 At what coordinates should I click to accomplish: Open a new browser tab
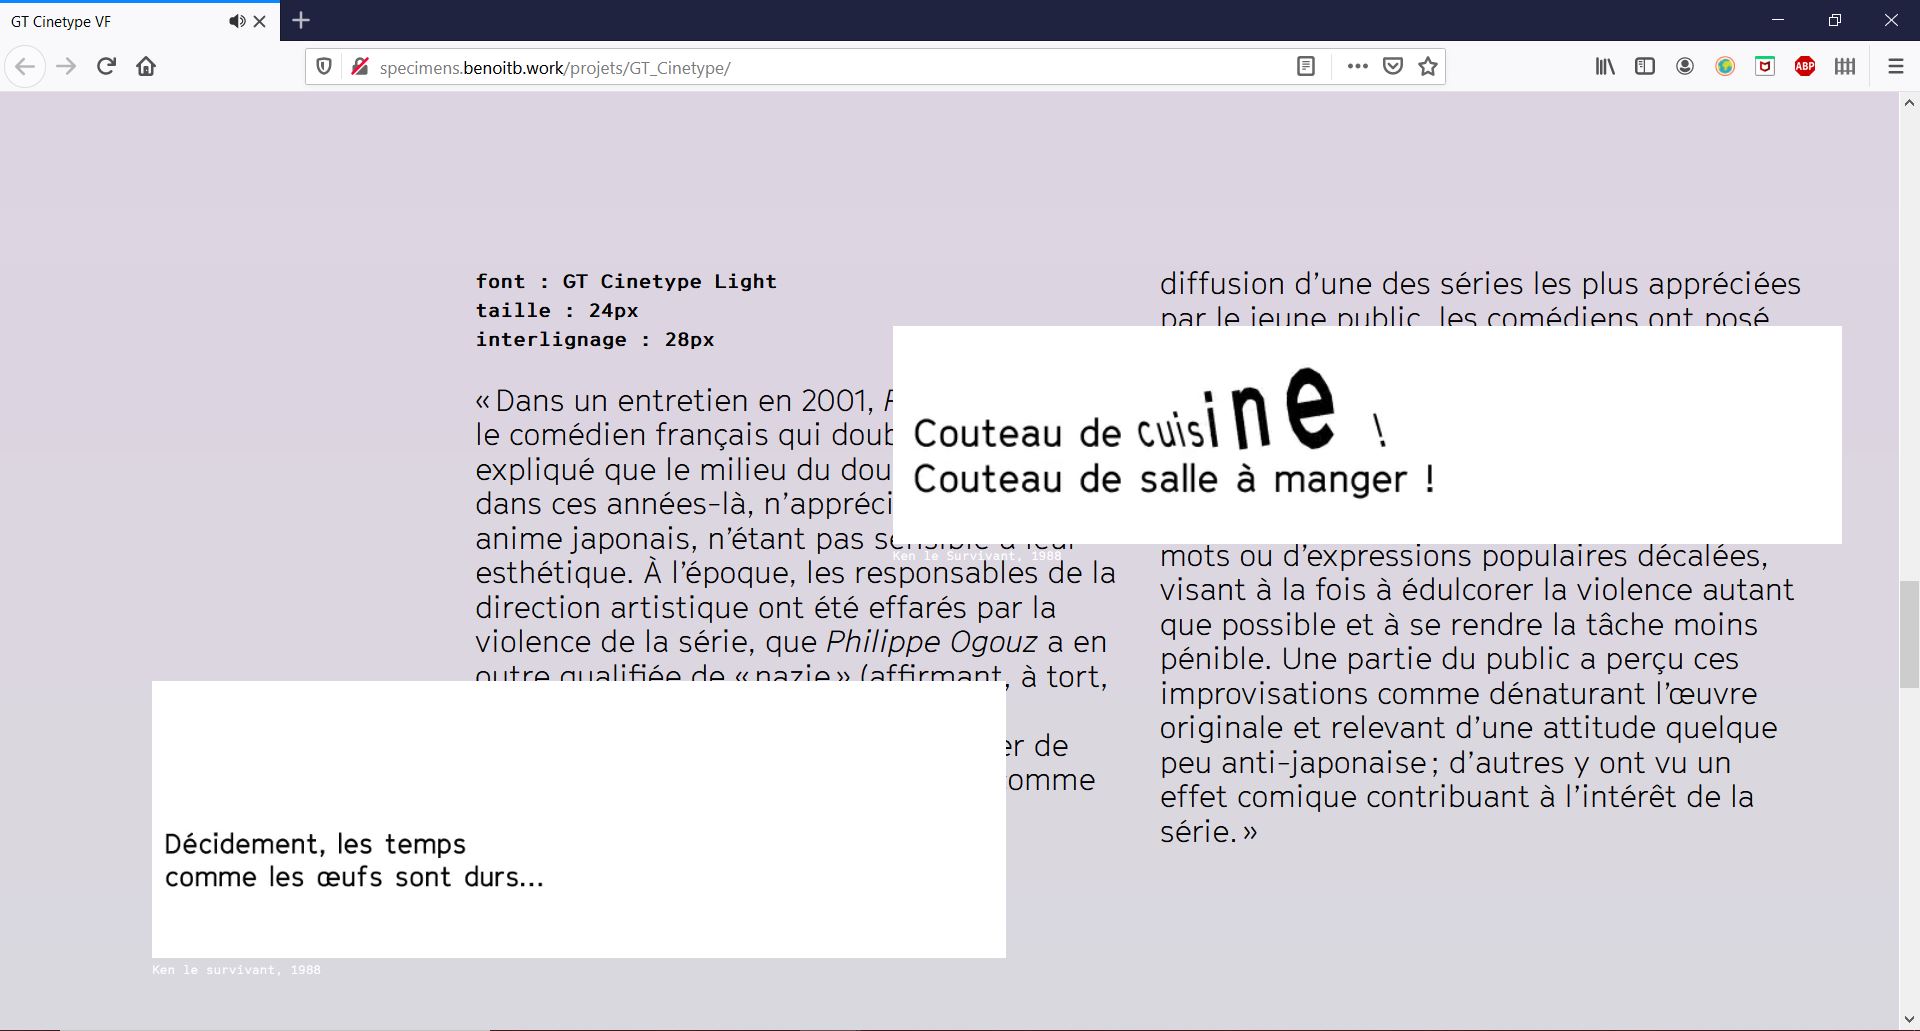pyautogui.click(x=301, y=20)
